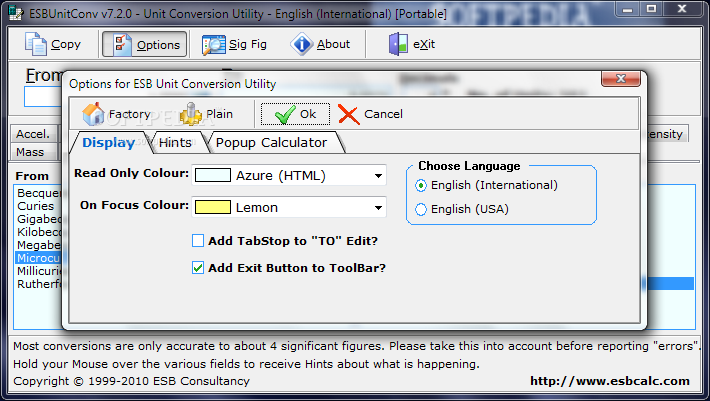710x401 pixels.
Task: Switch to the Display tab
Action: point(109,143)
